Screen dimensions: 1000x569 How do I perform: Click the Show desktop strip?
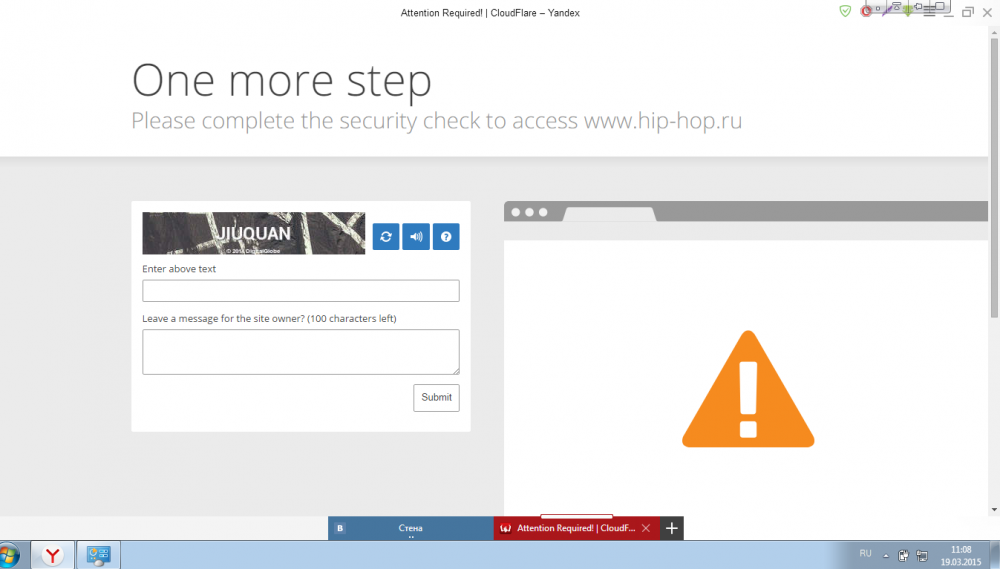(x=995, y=555)
